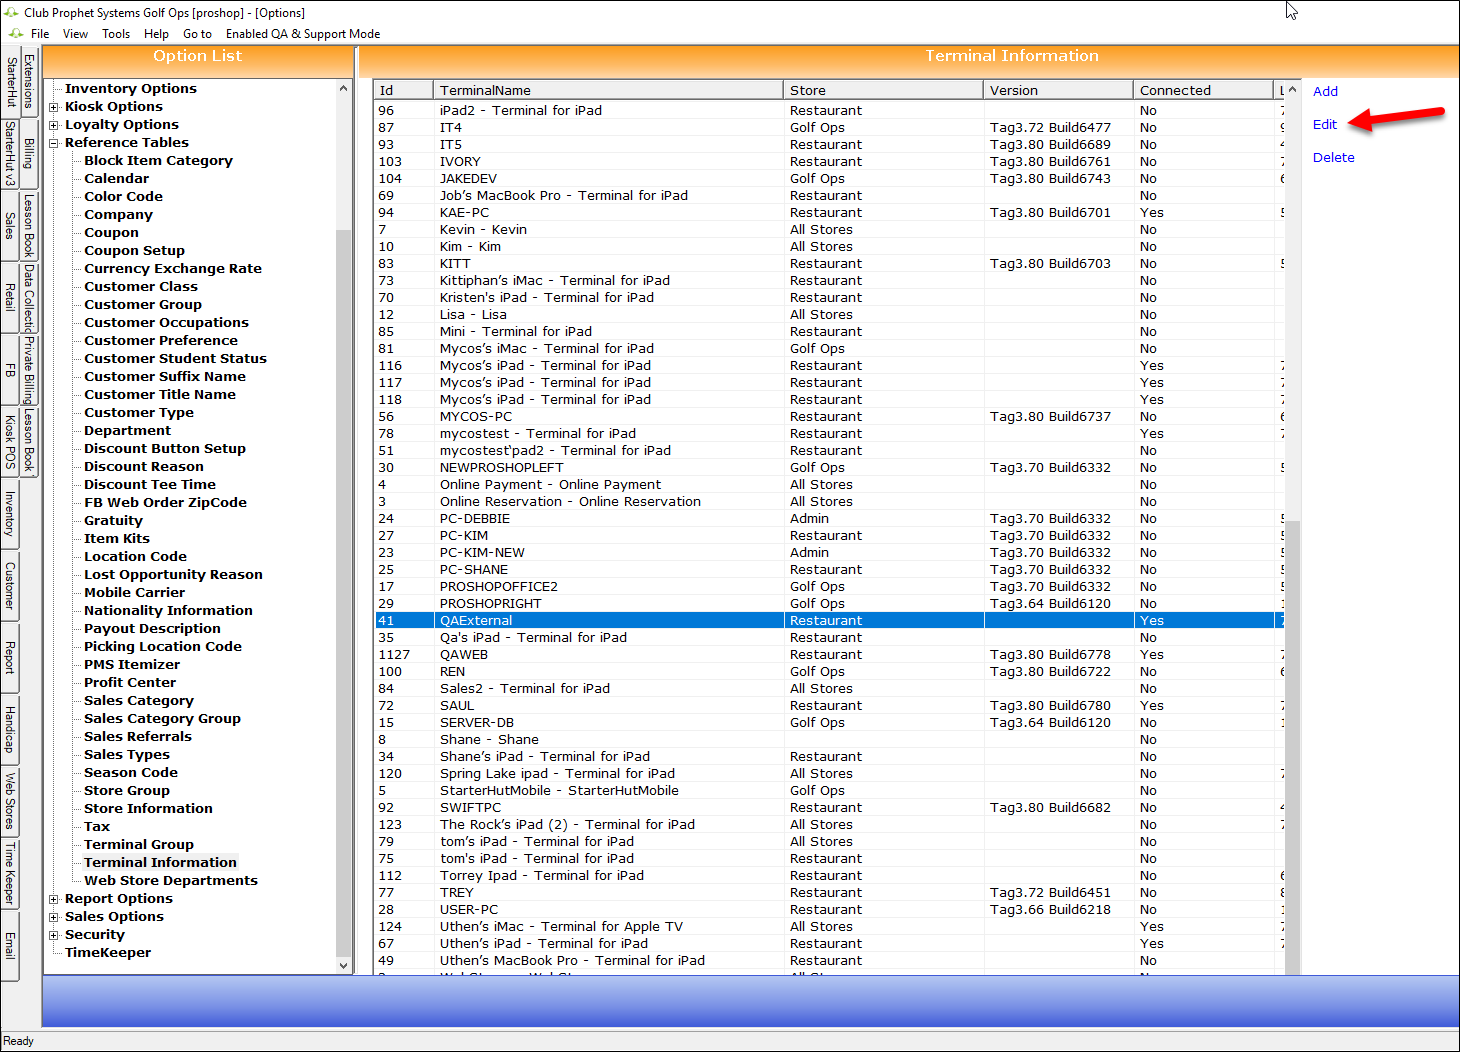Expand the Kiosk Options tree node
Image resolution: width=1460 pixels, height=1052 pixels.
(54, 107)
